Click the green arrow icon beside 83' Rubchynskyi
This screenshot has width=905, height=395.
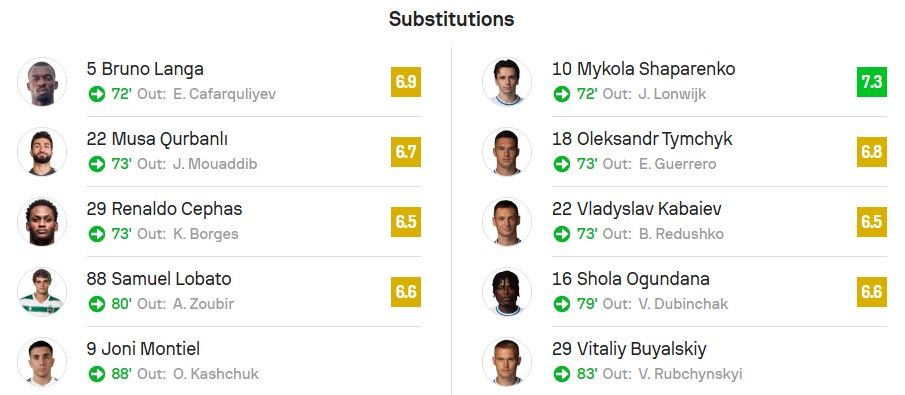coord(562,374)
